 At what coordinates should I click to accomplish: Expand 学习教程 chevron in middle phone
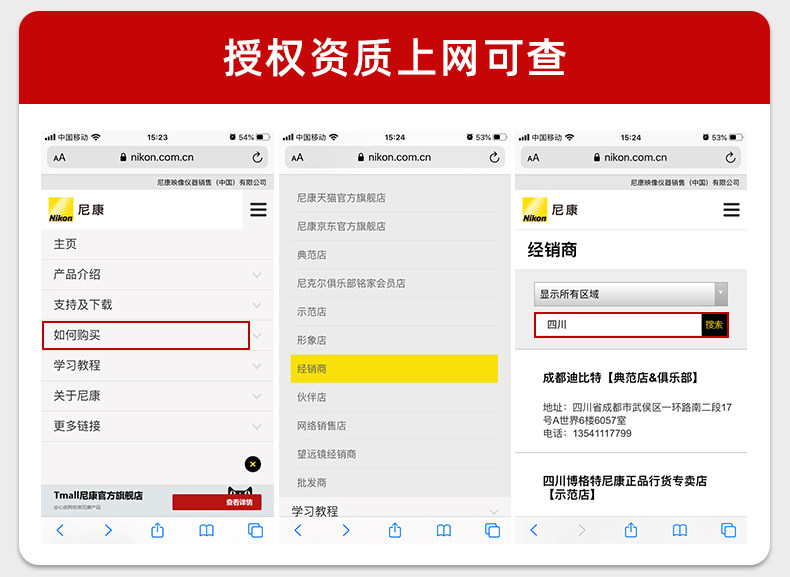494,511
